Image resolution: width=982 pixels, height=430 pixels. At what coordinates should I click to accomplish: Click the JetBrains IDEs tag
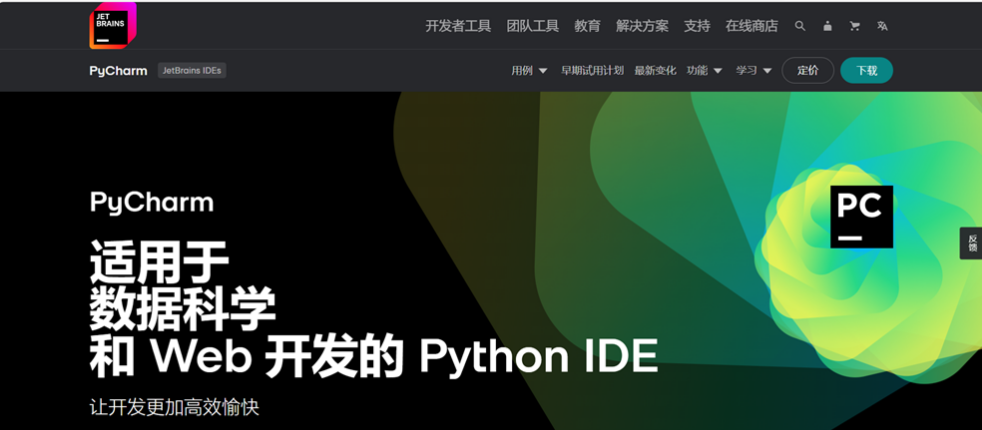[192, 71]
